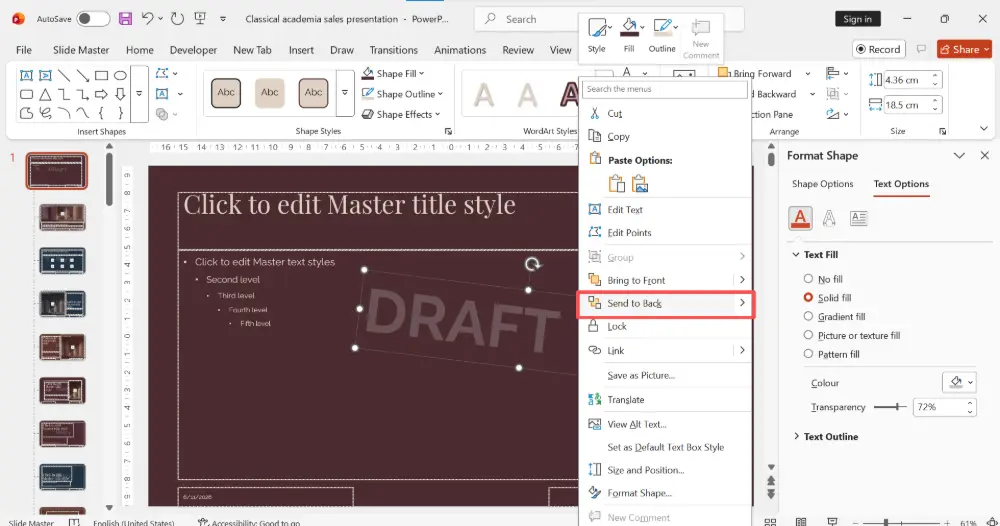Click the Transparency slider
Screen dimensions: 1000x526
tap(890, 407)
